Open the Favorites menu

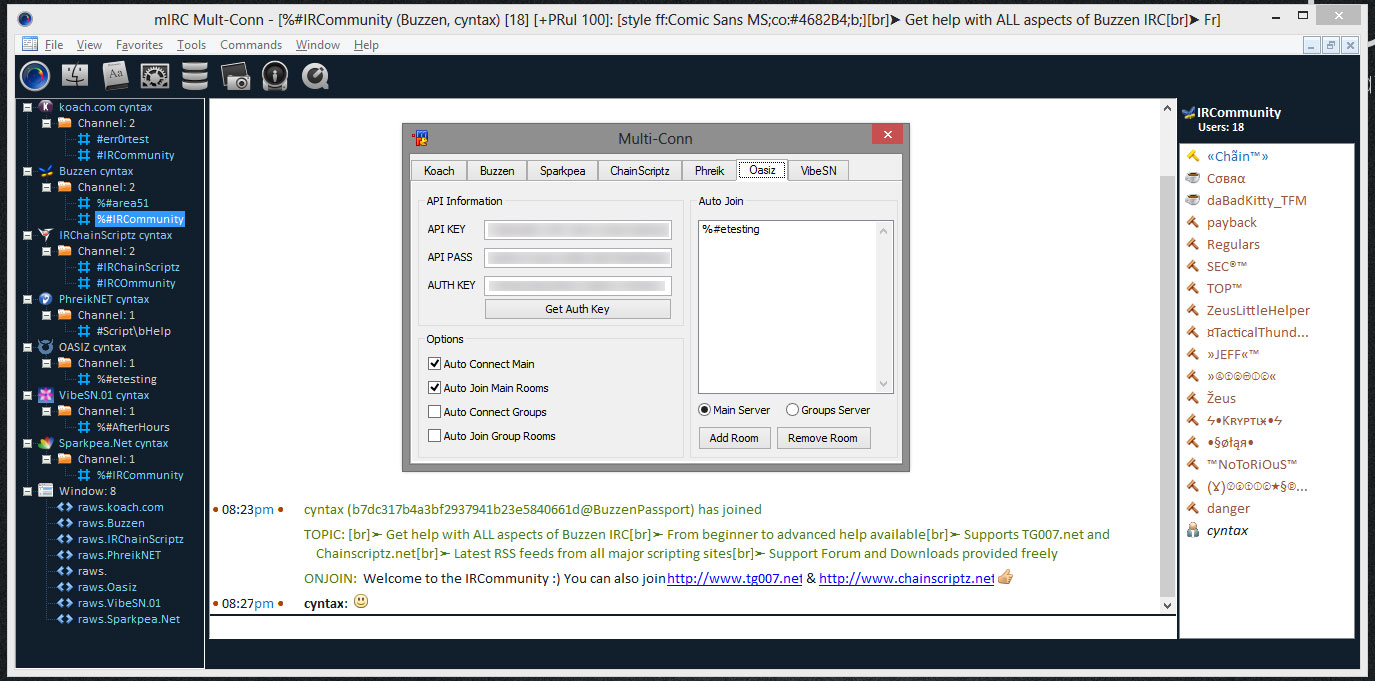(x=139, y=45)
